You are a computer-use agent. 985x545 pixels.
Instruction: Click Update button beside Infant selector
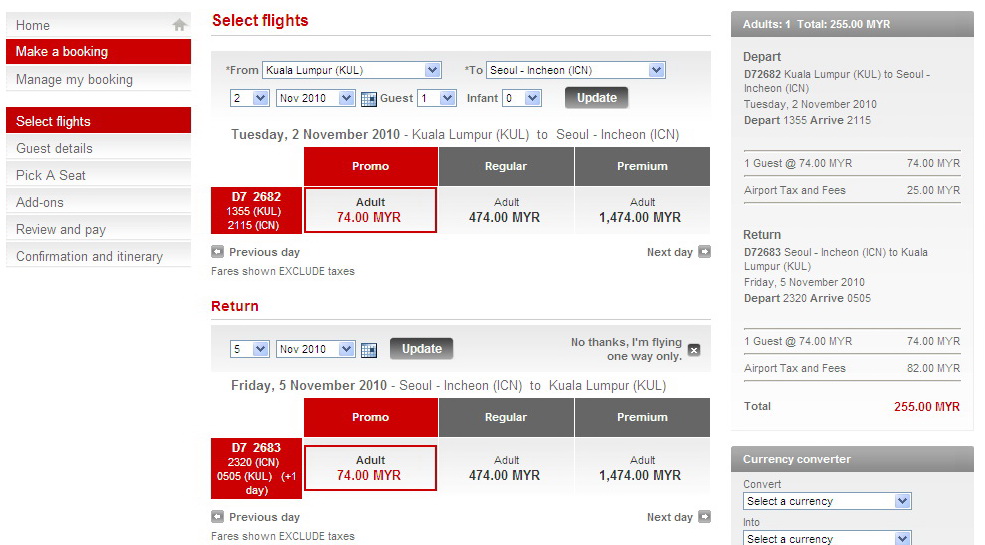click(597, 98)
